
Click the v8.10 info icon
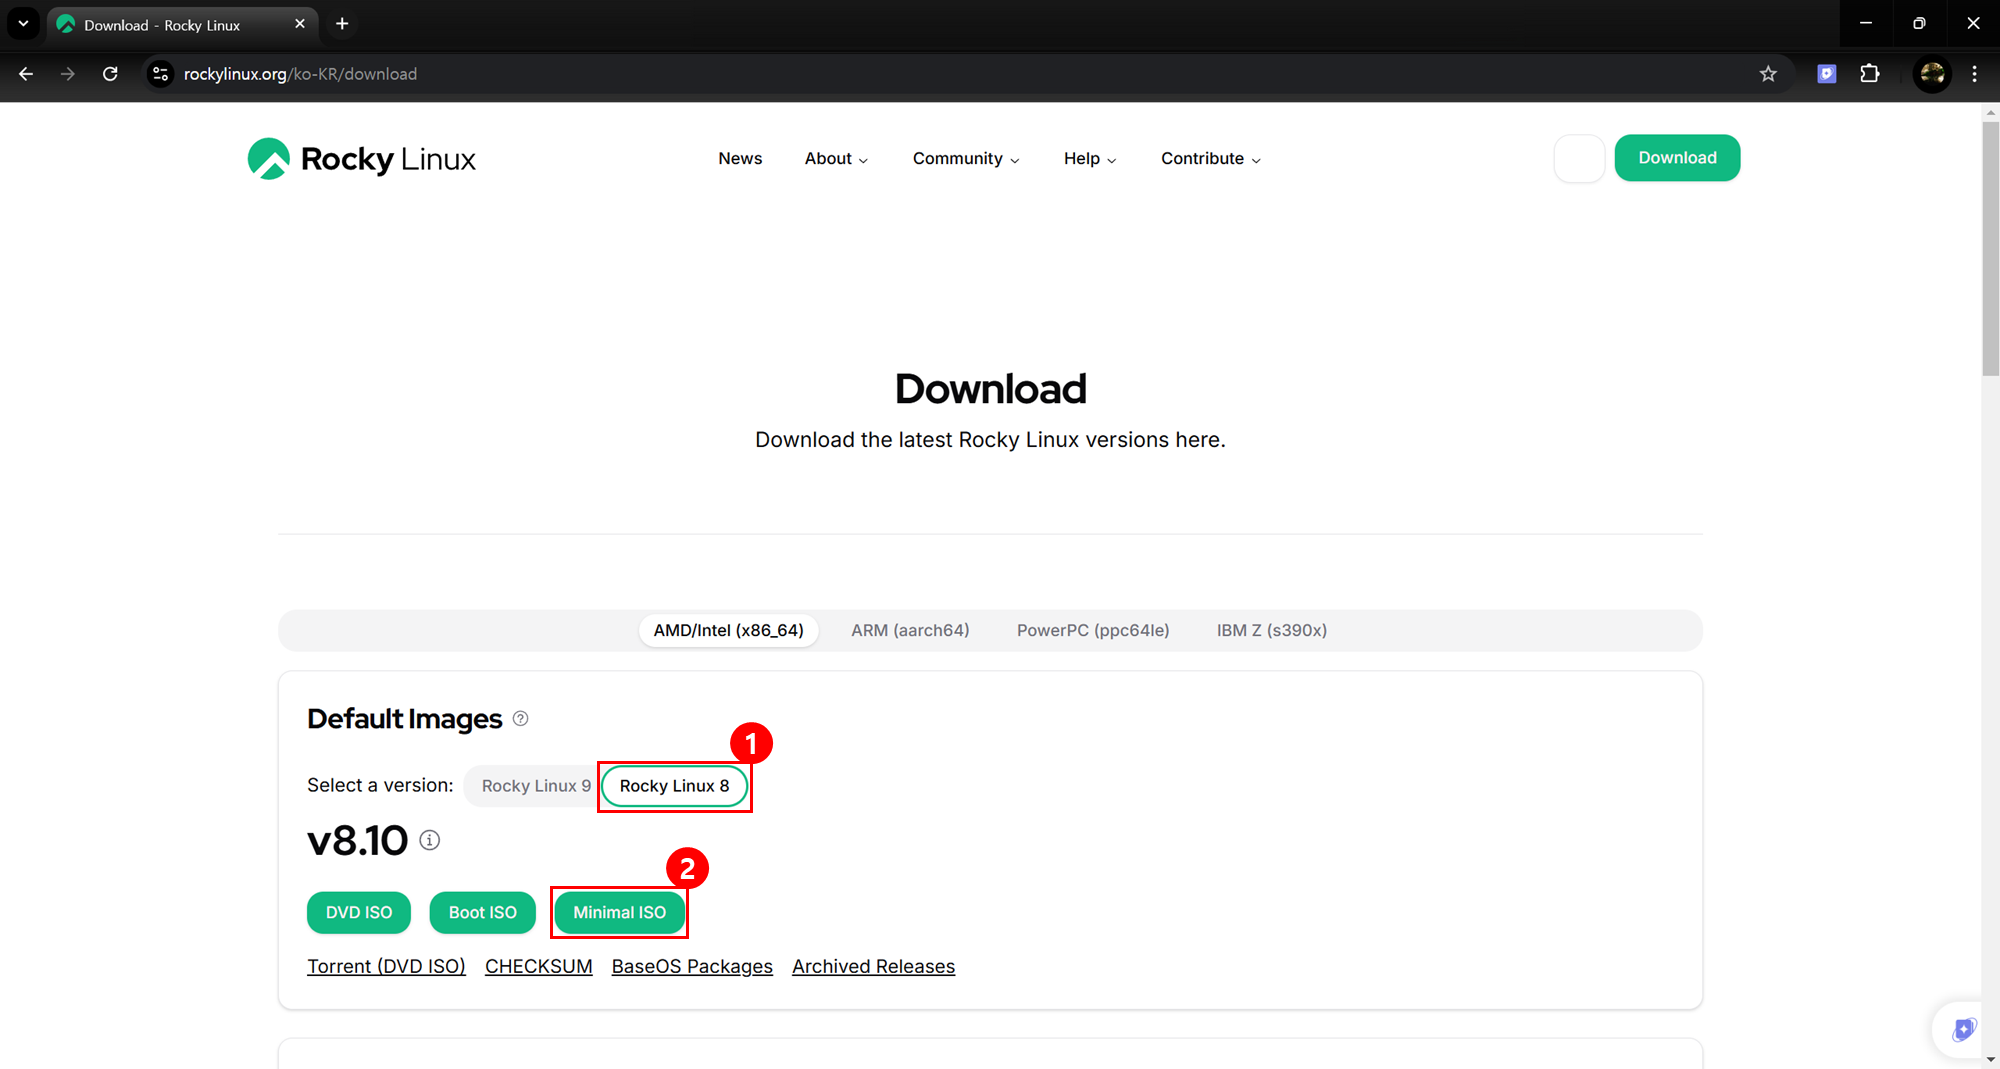(429, 840)
